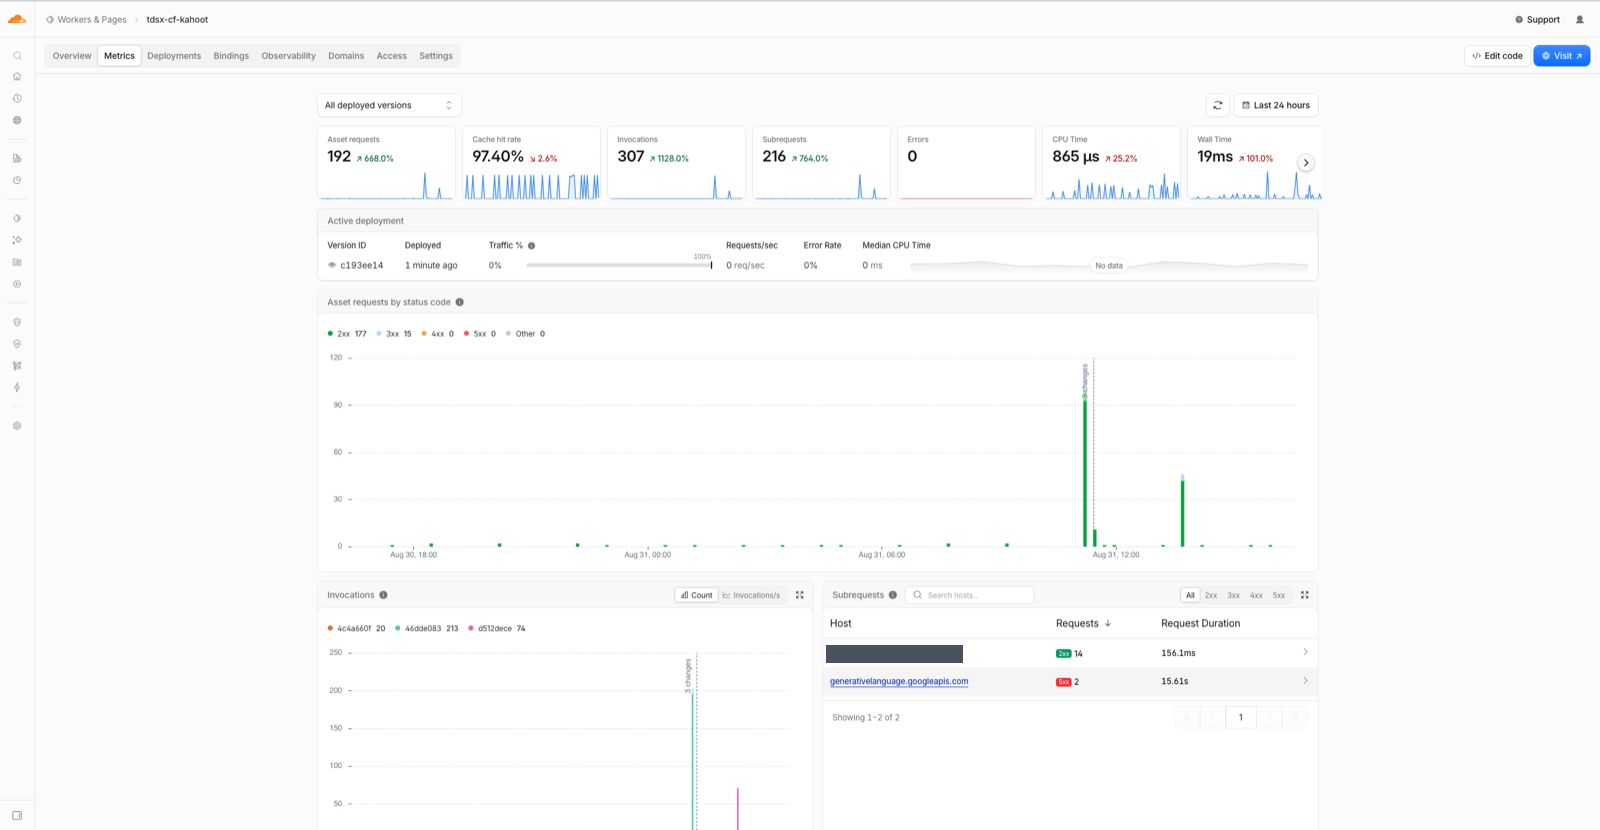Image resolution: width=1600 pixels, height=830 pixels.
Task: Open the Settings tab
Action: pyautogui.click(x=436, y=56)
